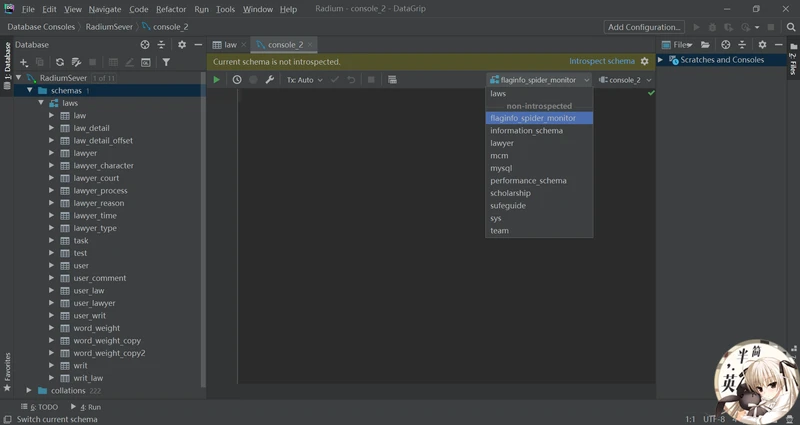This screenshot has width=800, height=425.
Task: Open the Files view dropdown
Action: (677, 45)
